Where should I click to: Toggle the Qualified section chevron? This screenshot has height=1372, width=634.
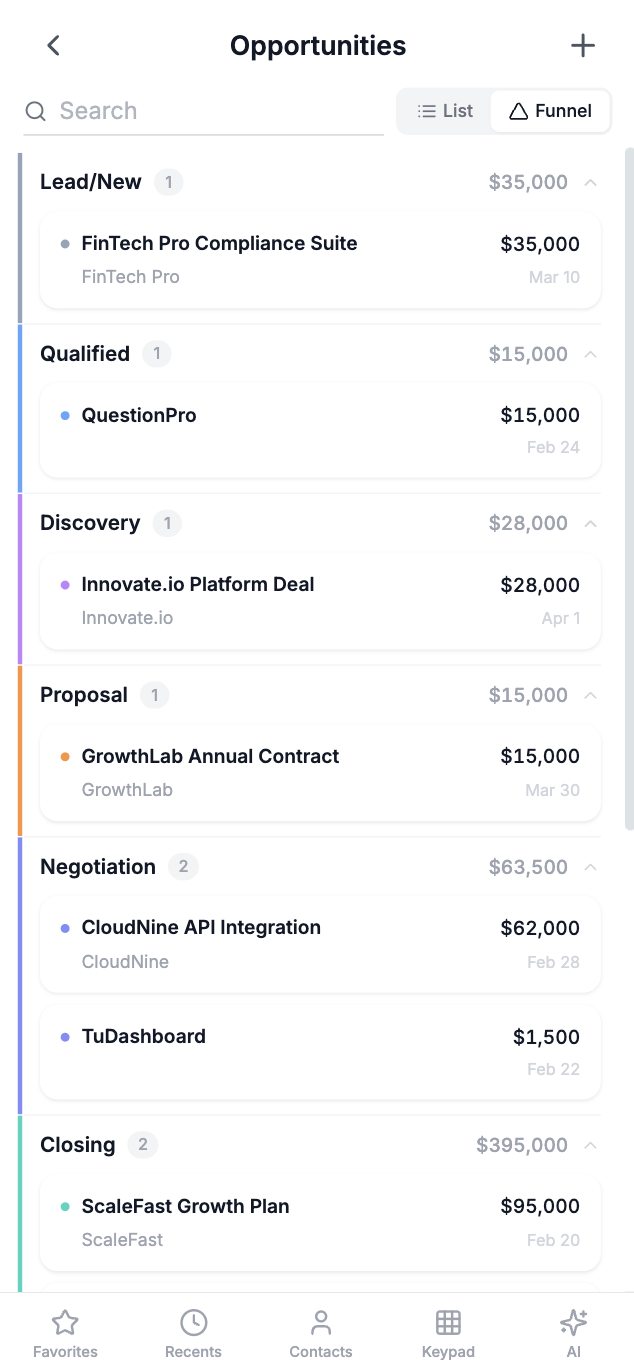pos(591,354)
